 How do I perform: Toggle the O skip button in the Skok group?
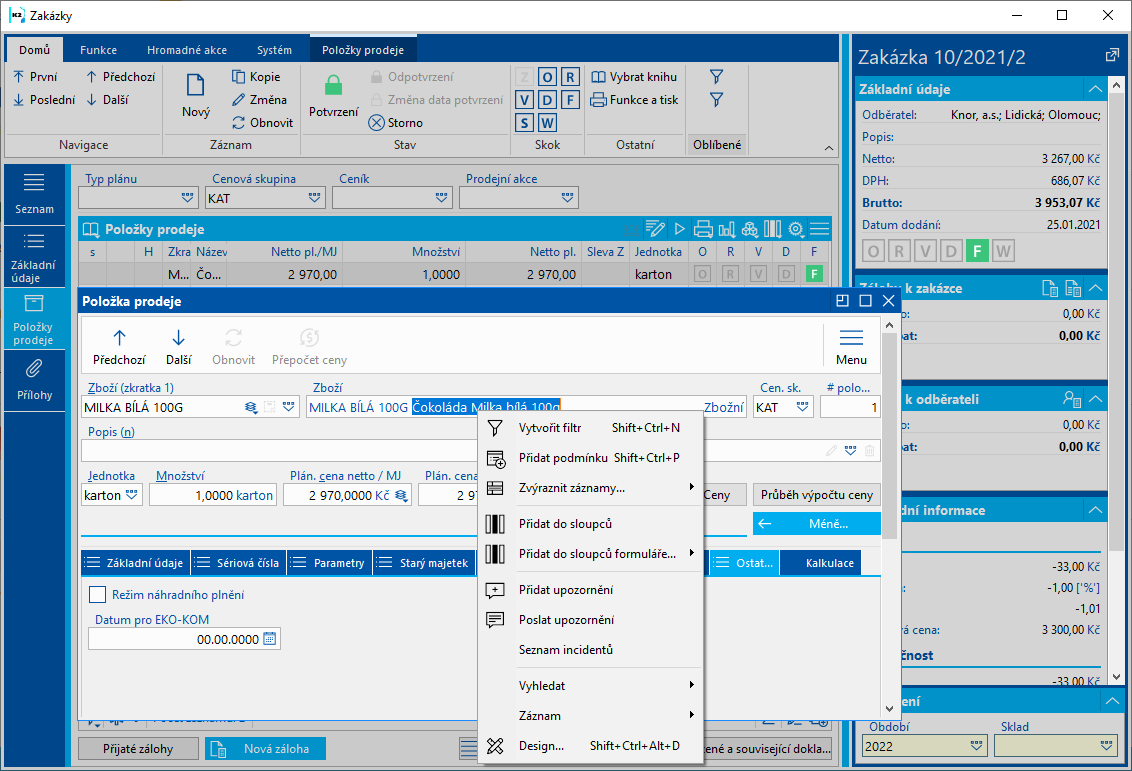[547, 77]
